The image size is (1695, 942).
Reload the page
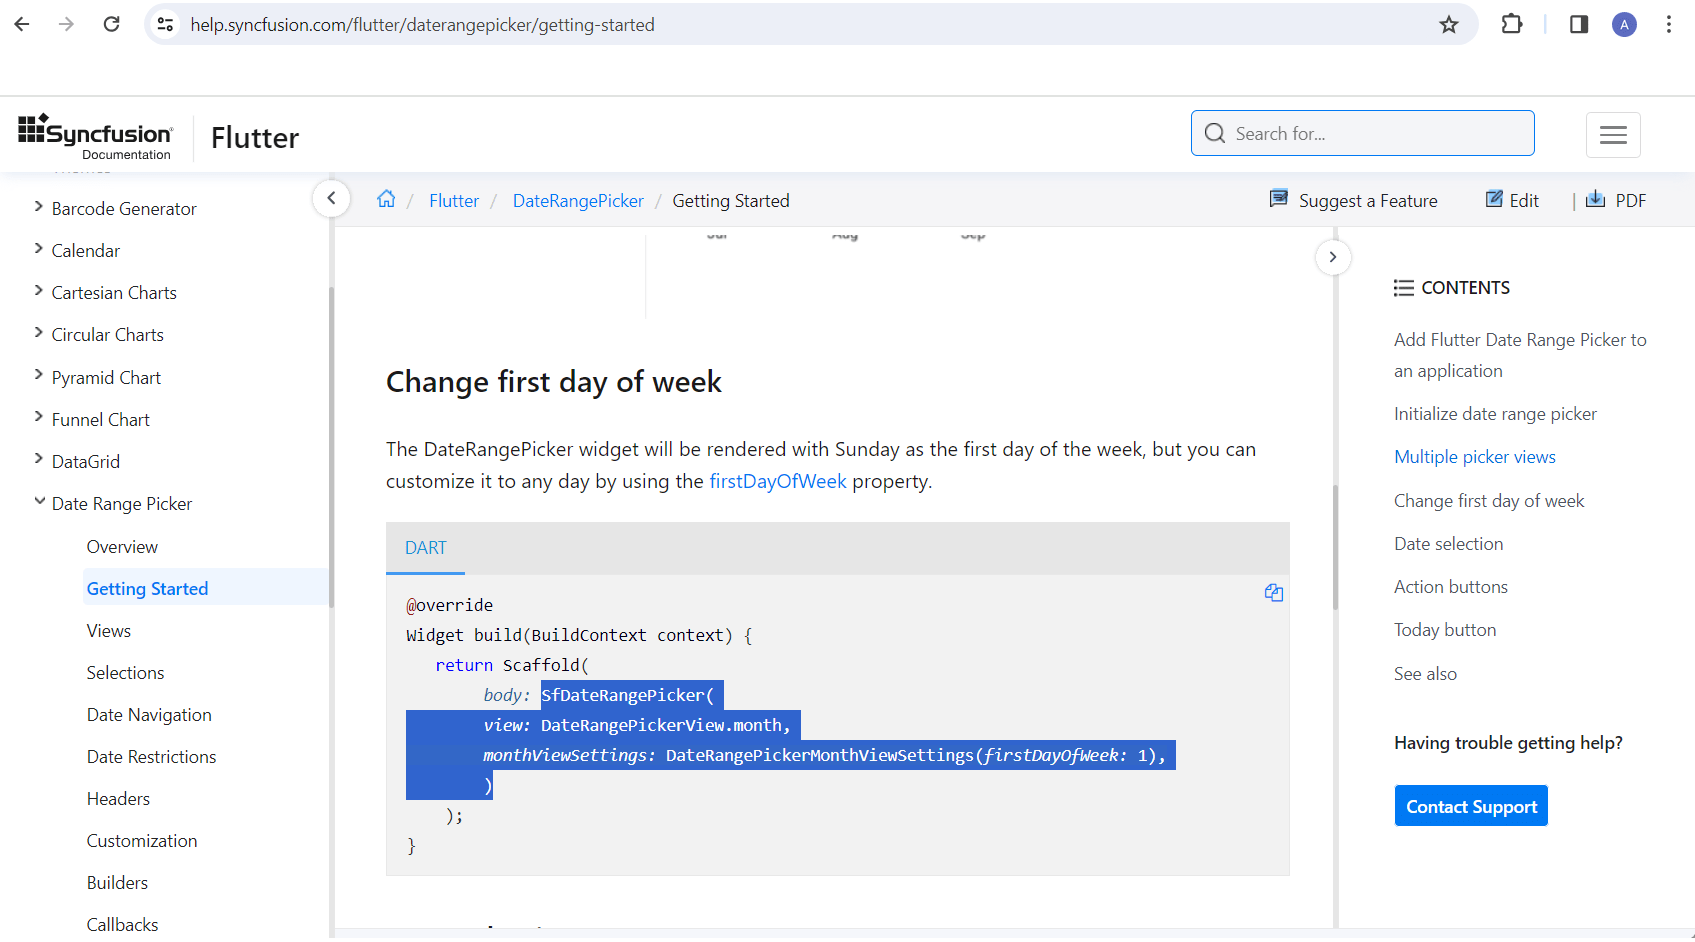coord(111,24)
